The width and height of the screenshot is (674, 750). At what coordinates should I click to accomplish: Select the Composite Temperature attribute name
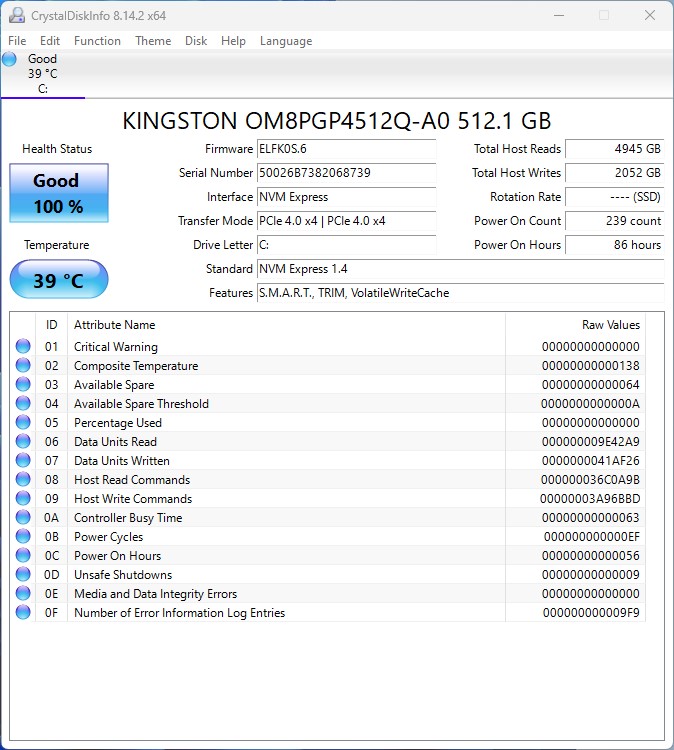tap(136, 366)
